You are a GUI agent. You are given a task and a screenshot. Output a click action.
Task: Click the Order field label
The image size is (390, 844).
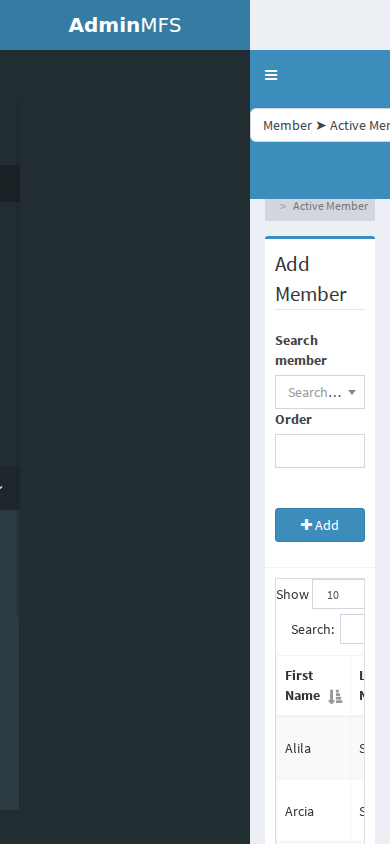(293, 419)
